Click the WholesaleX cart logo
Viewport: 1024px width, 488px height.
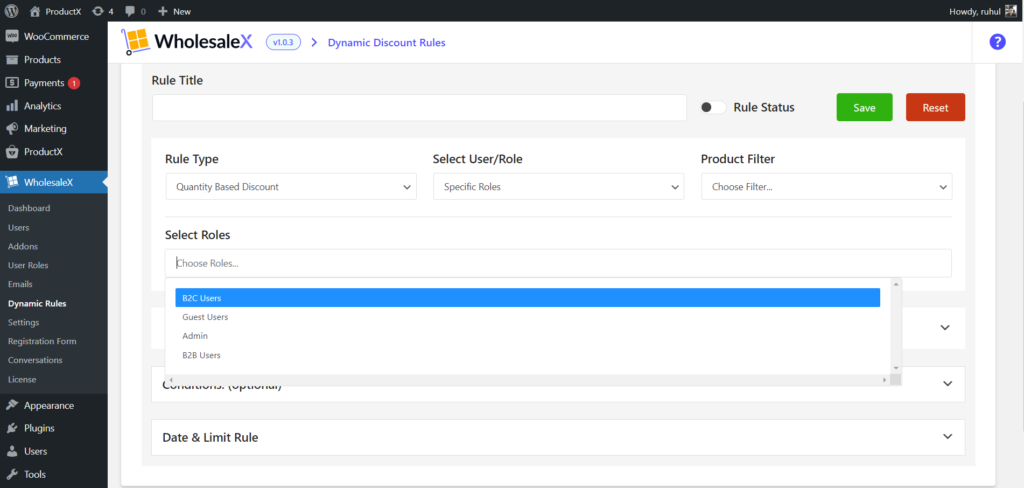pyautogui.click(x=135, y=42)
